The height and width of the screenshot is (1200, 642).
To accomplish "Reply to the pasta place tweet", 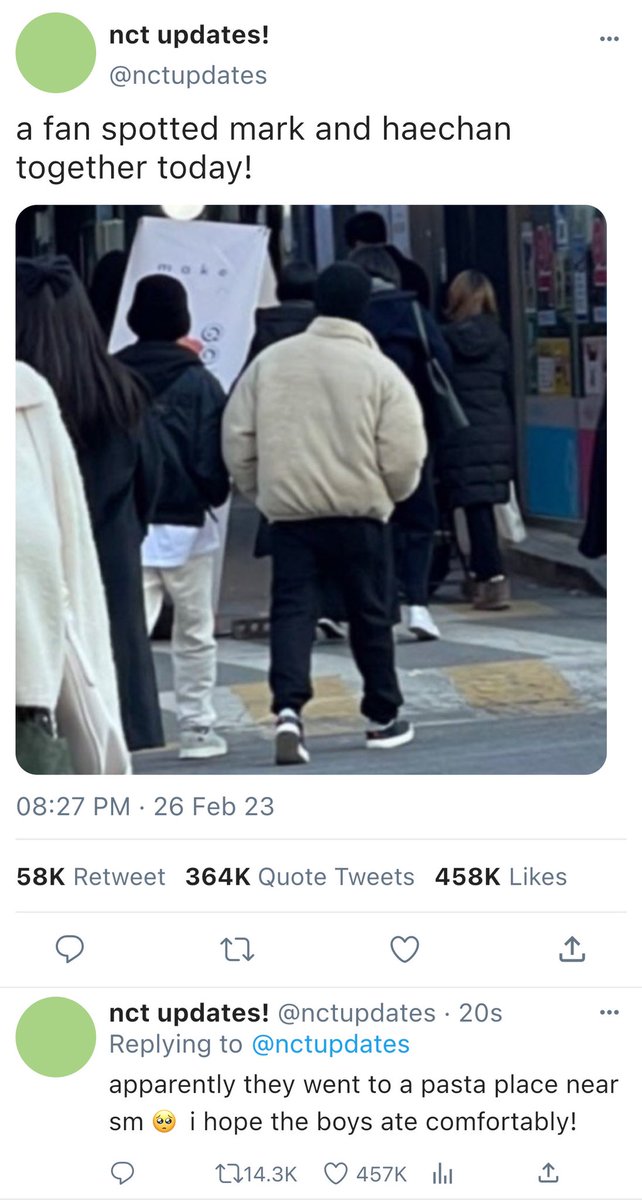I will [122, 1173].
